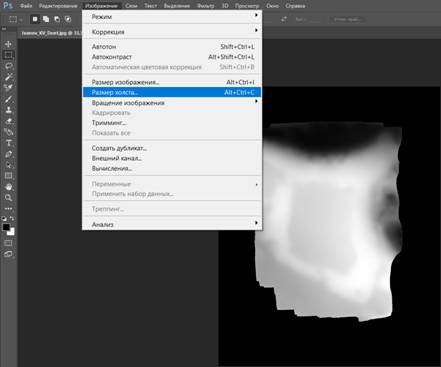
Task: Open the Файл menu
Action: (x=26, y=6)
